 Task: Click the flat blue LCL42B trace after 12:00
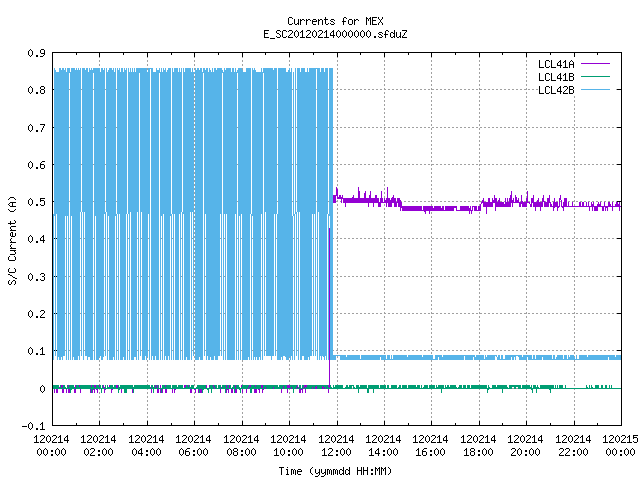pyautogui.click(x=478, y=358)
